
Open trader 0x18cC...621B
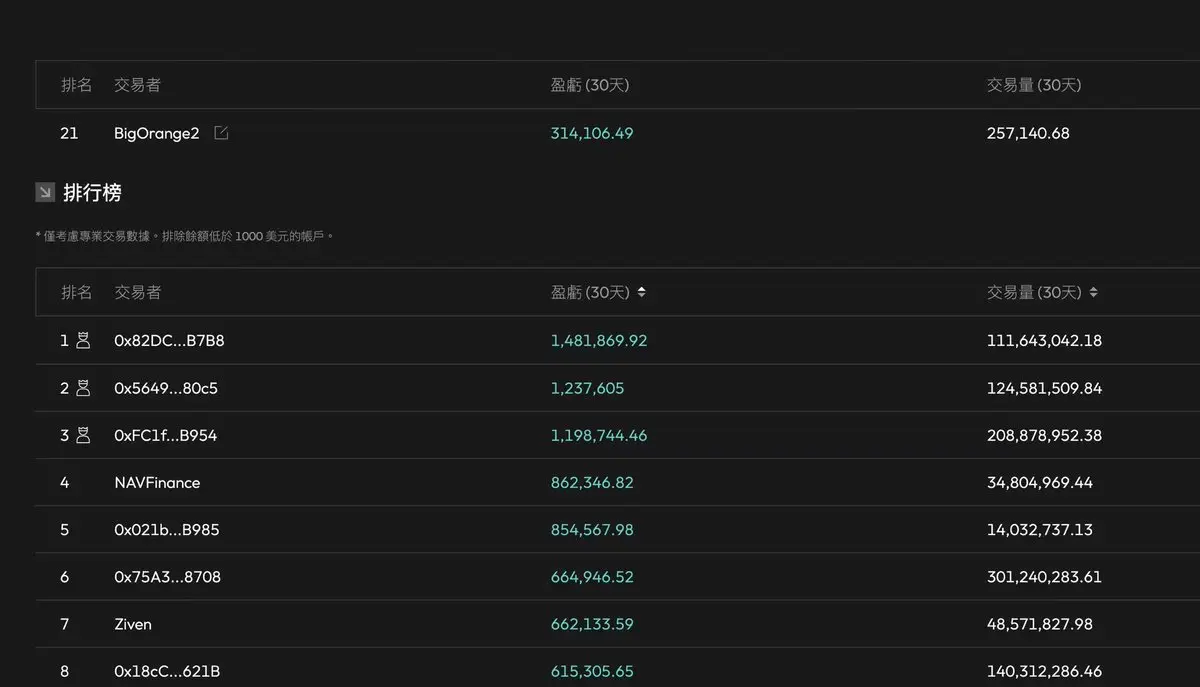[166, 671]
